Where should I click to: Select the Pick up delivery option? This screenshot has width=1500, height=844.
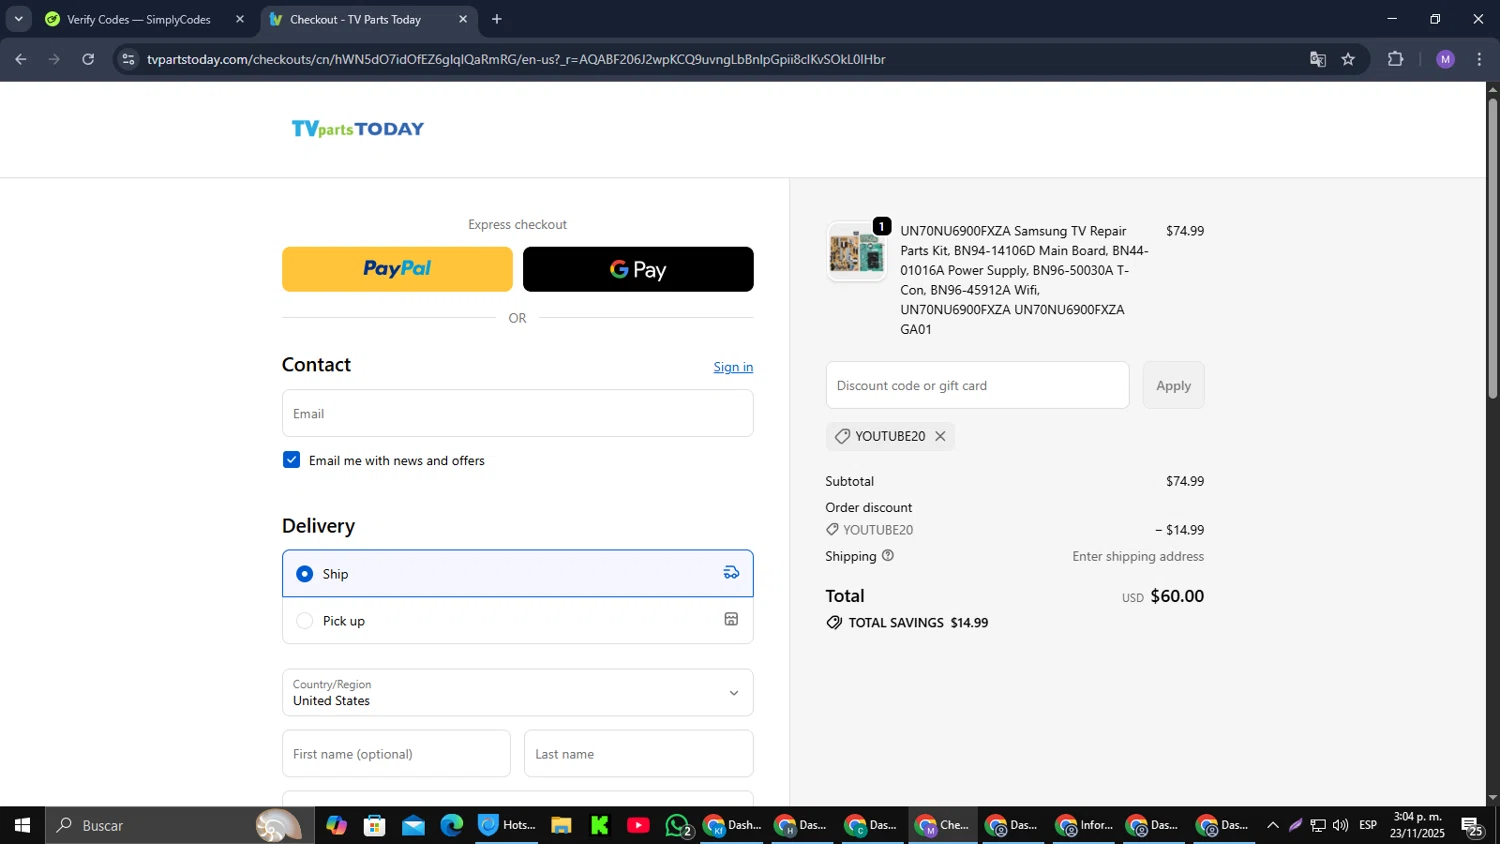coord(517,621)
